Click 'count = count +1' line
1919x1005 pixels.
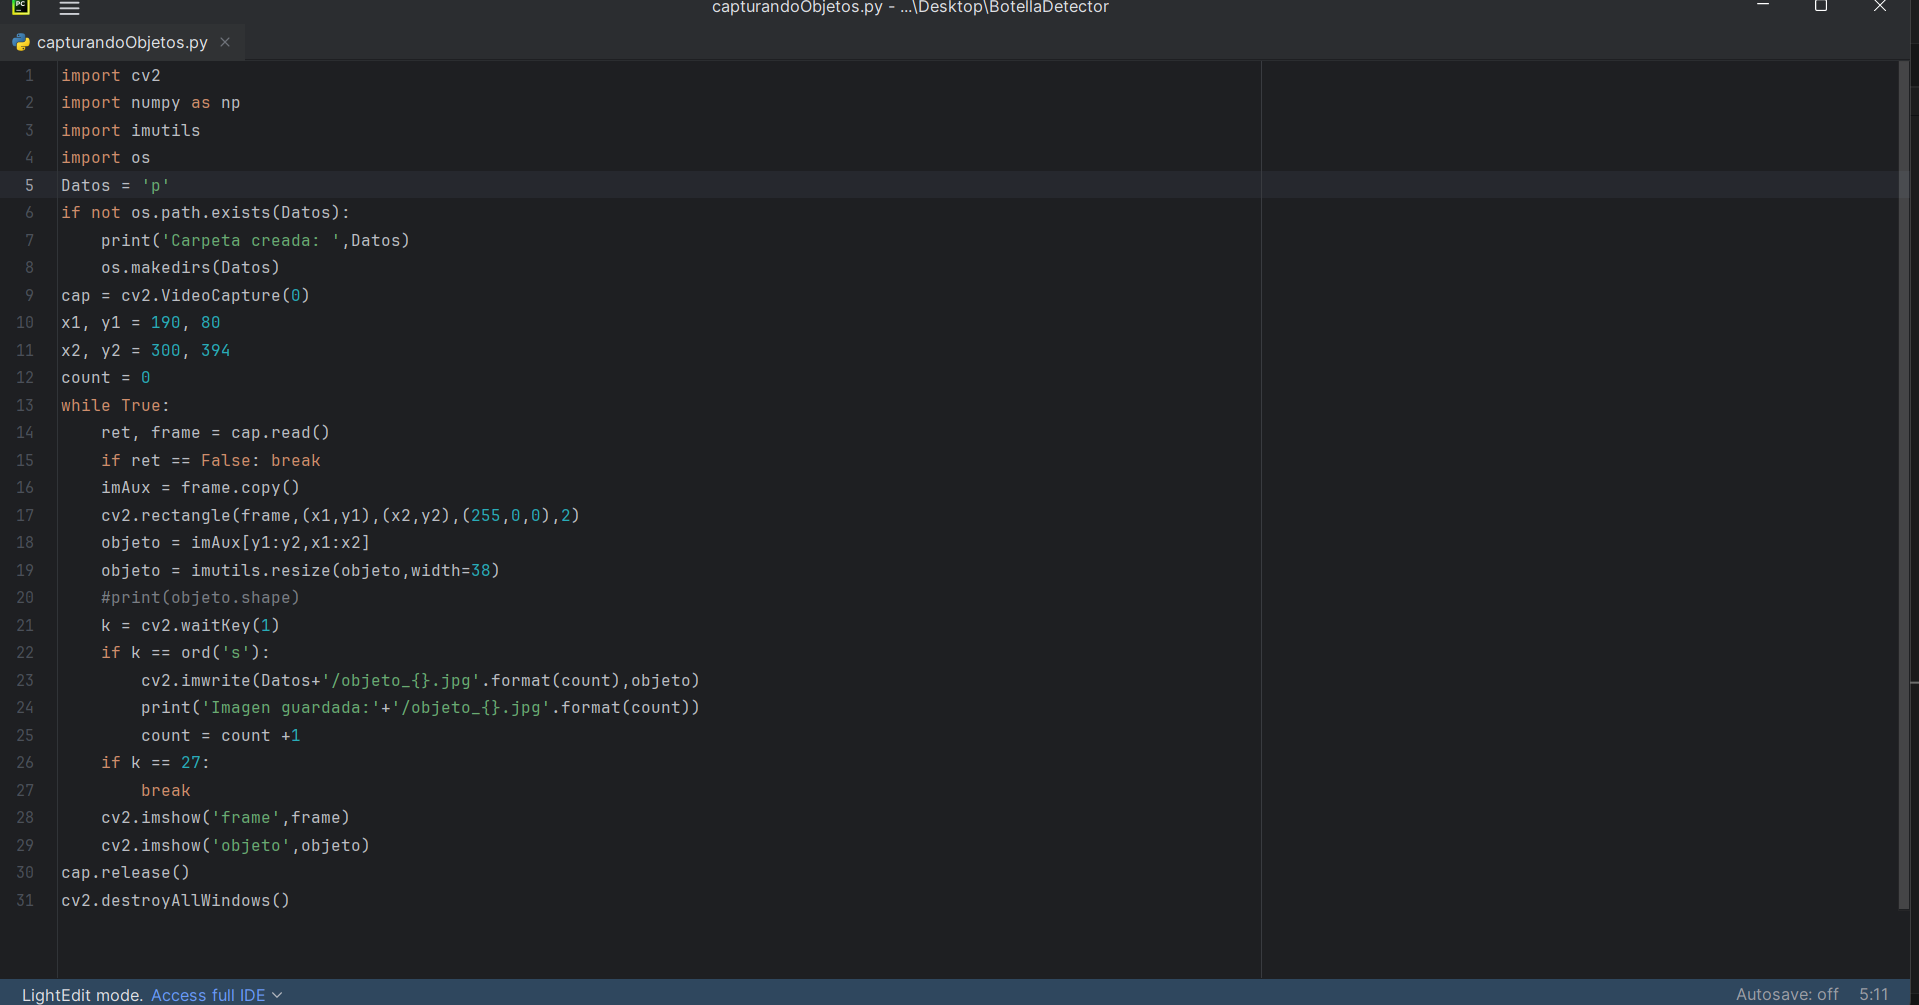(x=221, y=735)
